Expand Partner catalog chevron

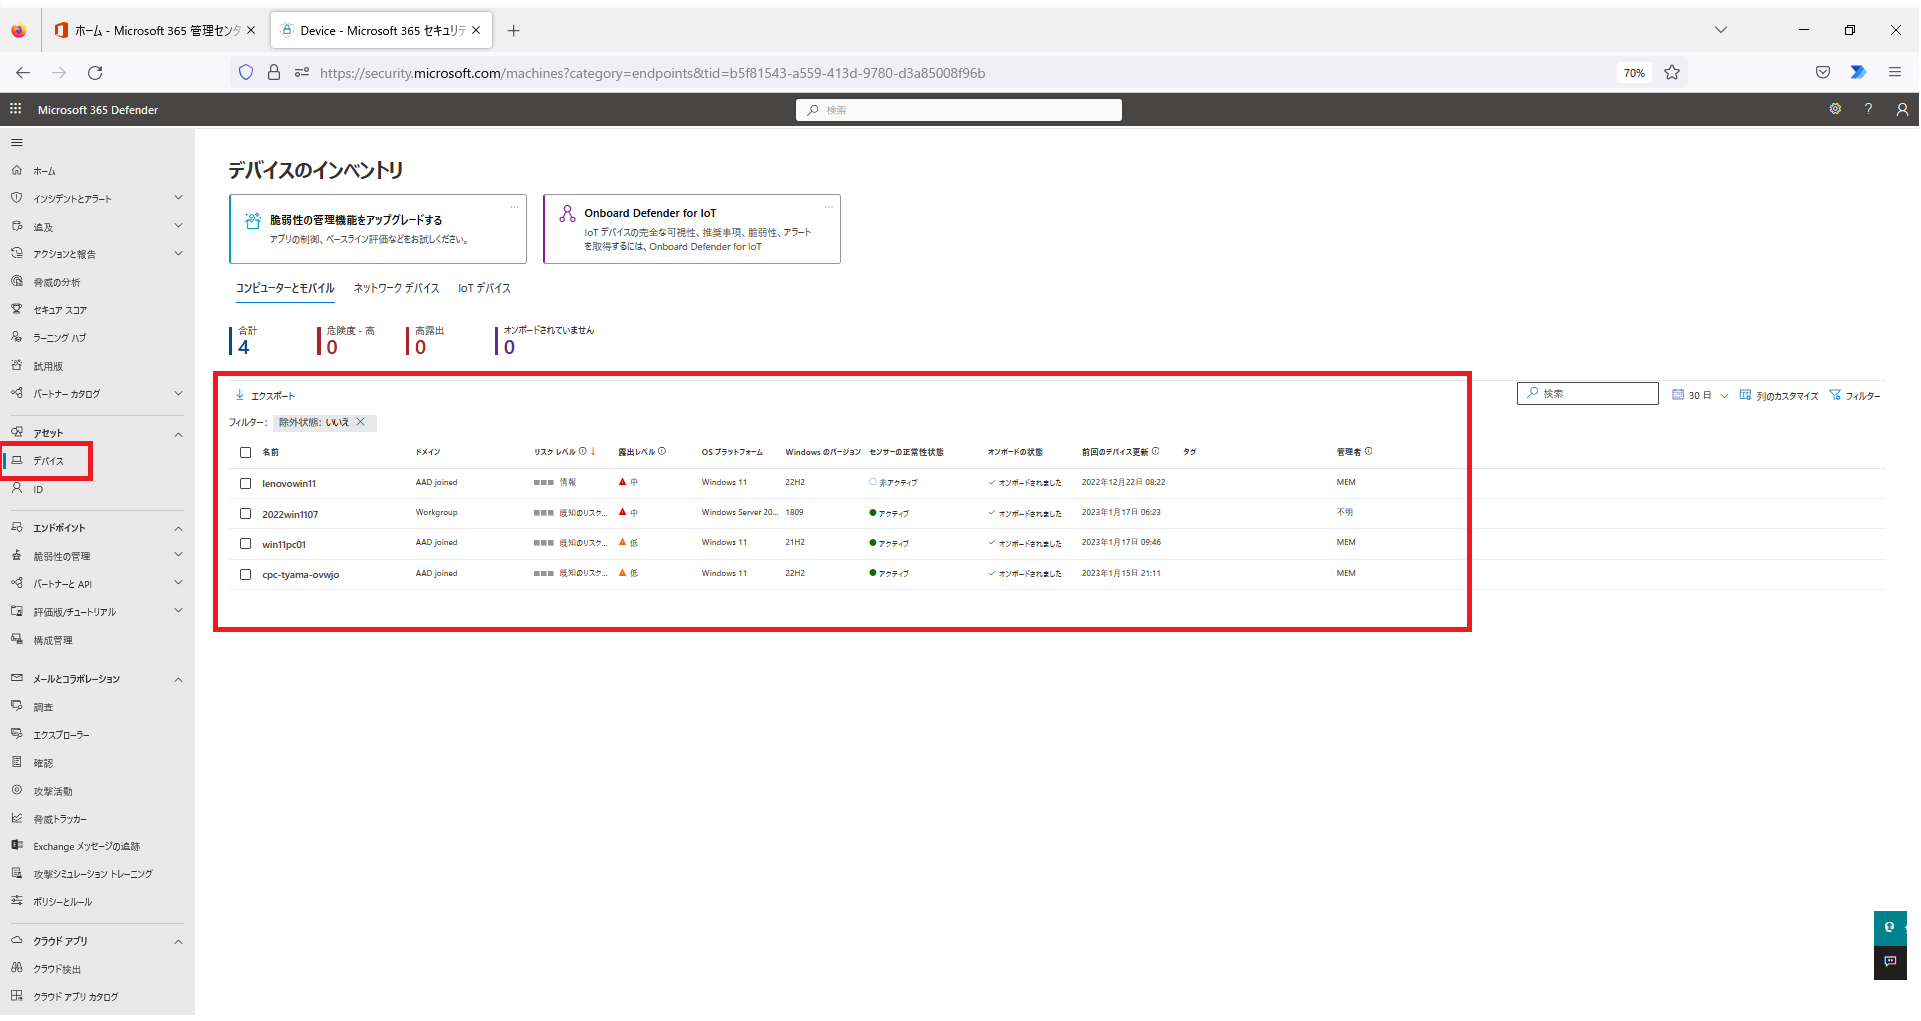pyautogui.click(x=178, y=393)
